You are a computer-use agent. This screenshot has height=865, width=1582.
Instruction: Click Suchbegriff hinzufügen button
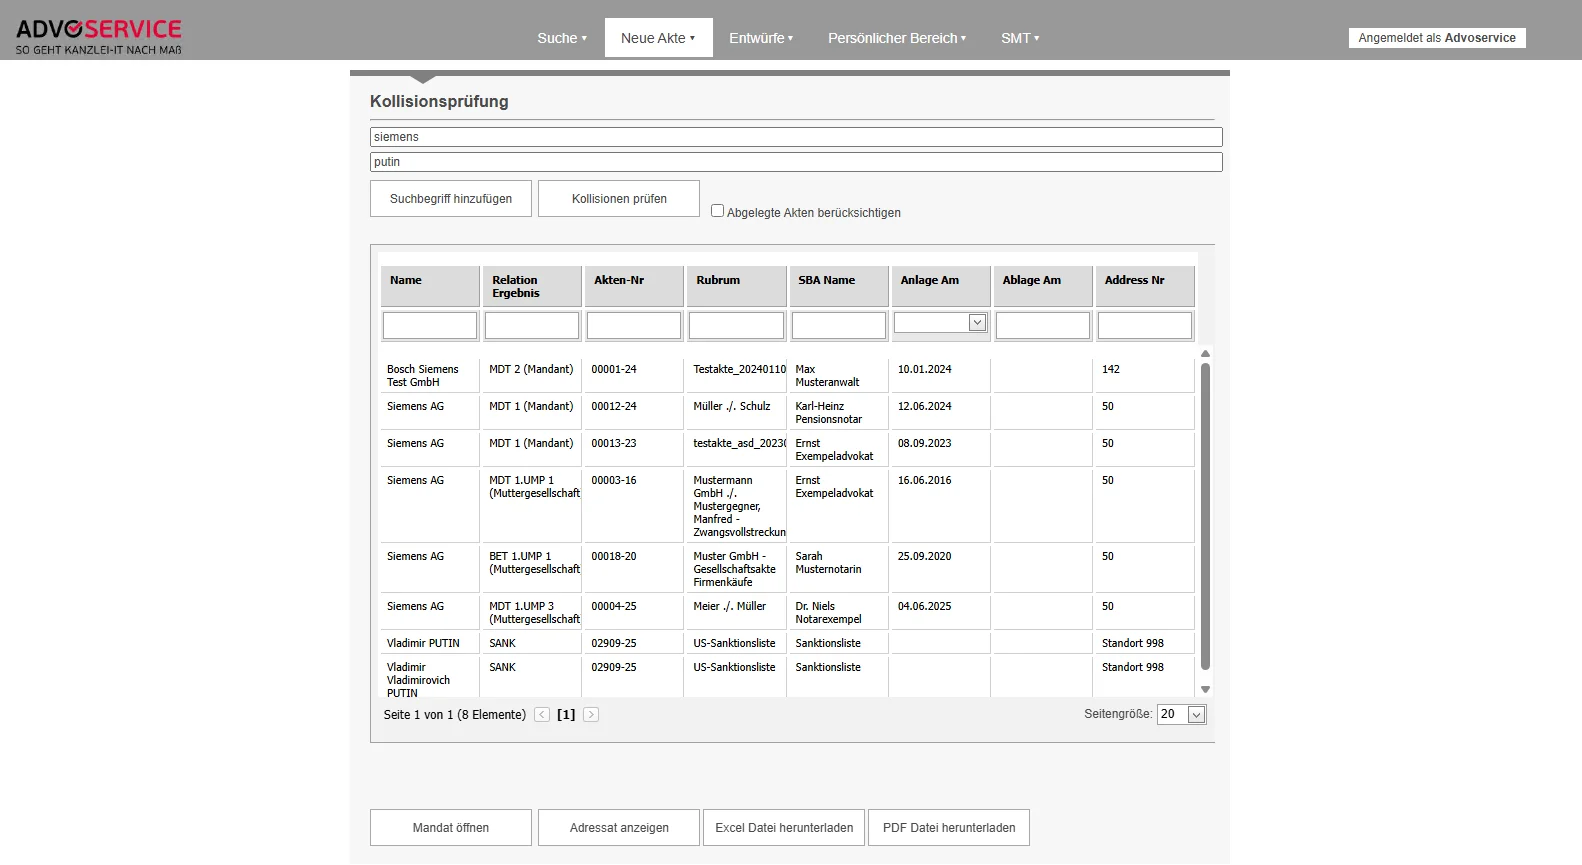coord(451,199)
